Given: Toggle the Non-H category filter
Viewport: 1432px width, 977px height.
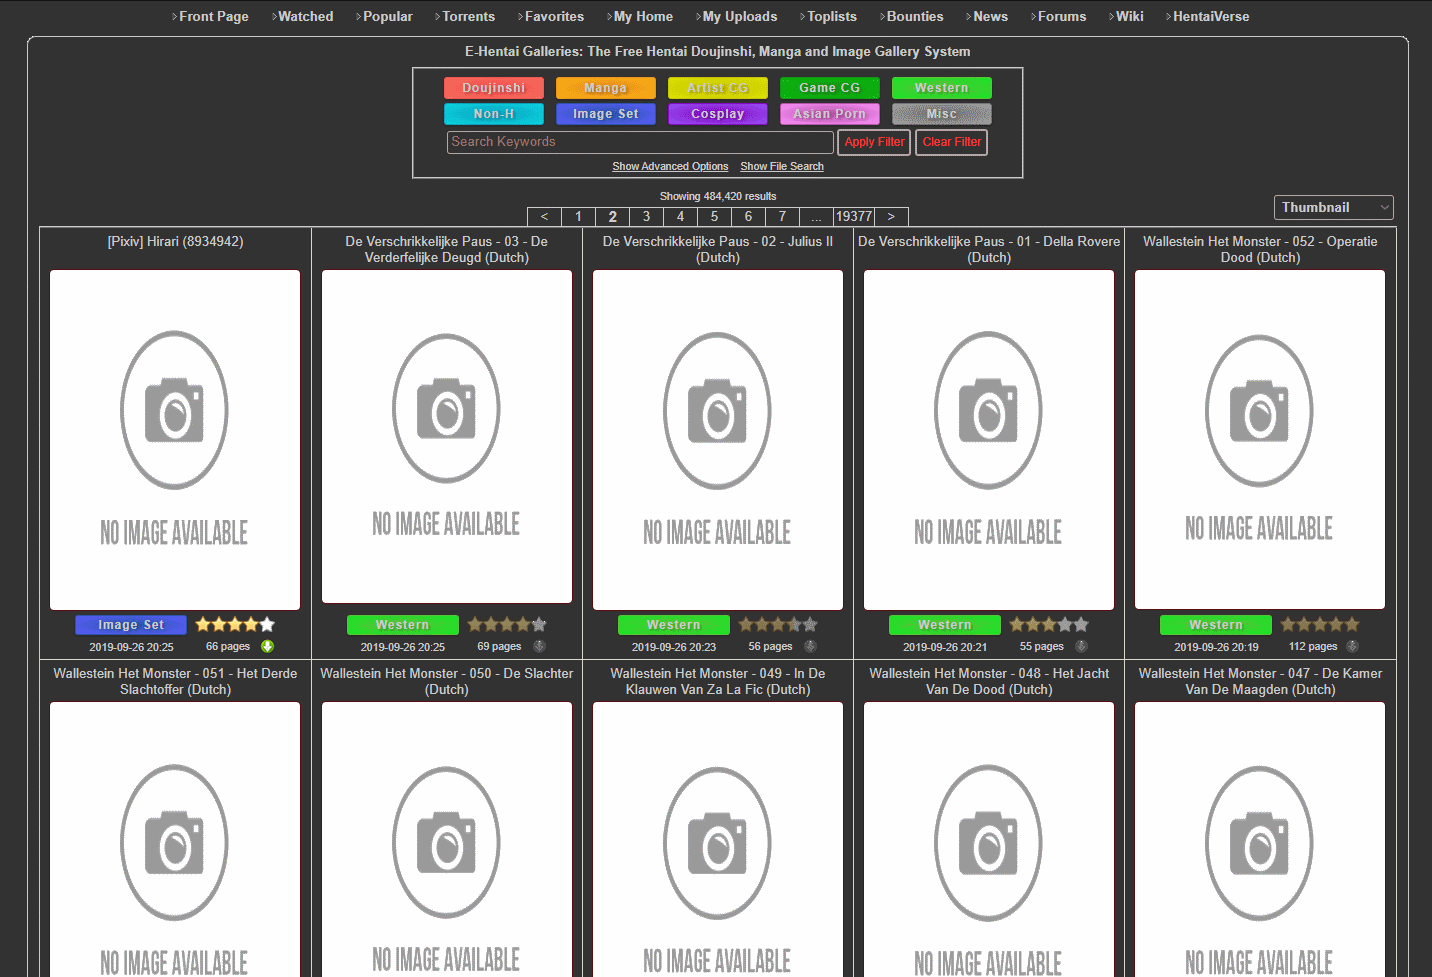Looking at the screenshot, I should [494, 114].
